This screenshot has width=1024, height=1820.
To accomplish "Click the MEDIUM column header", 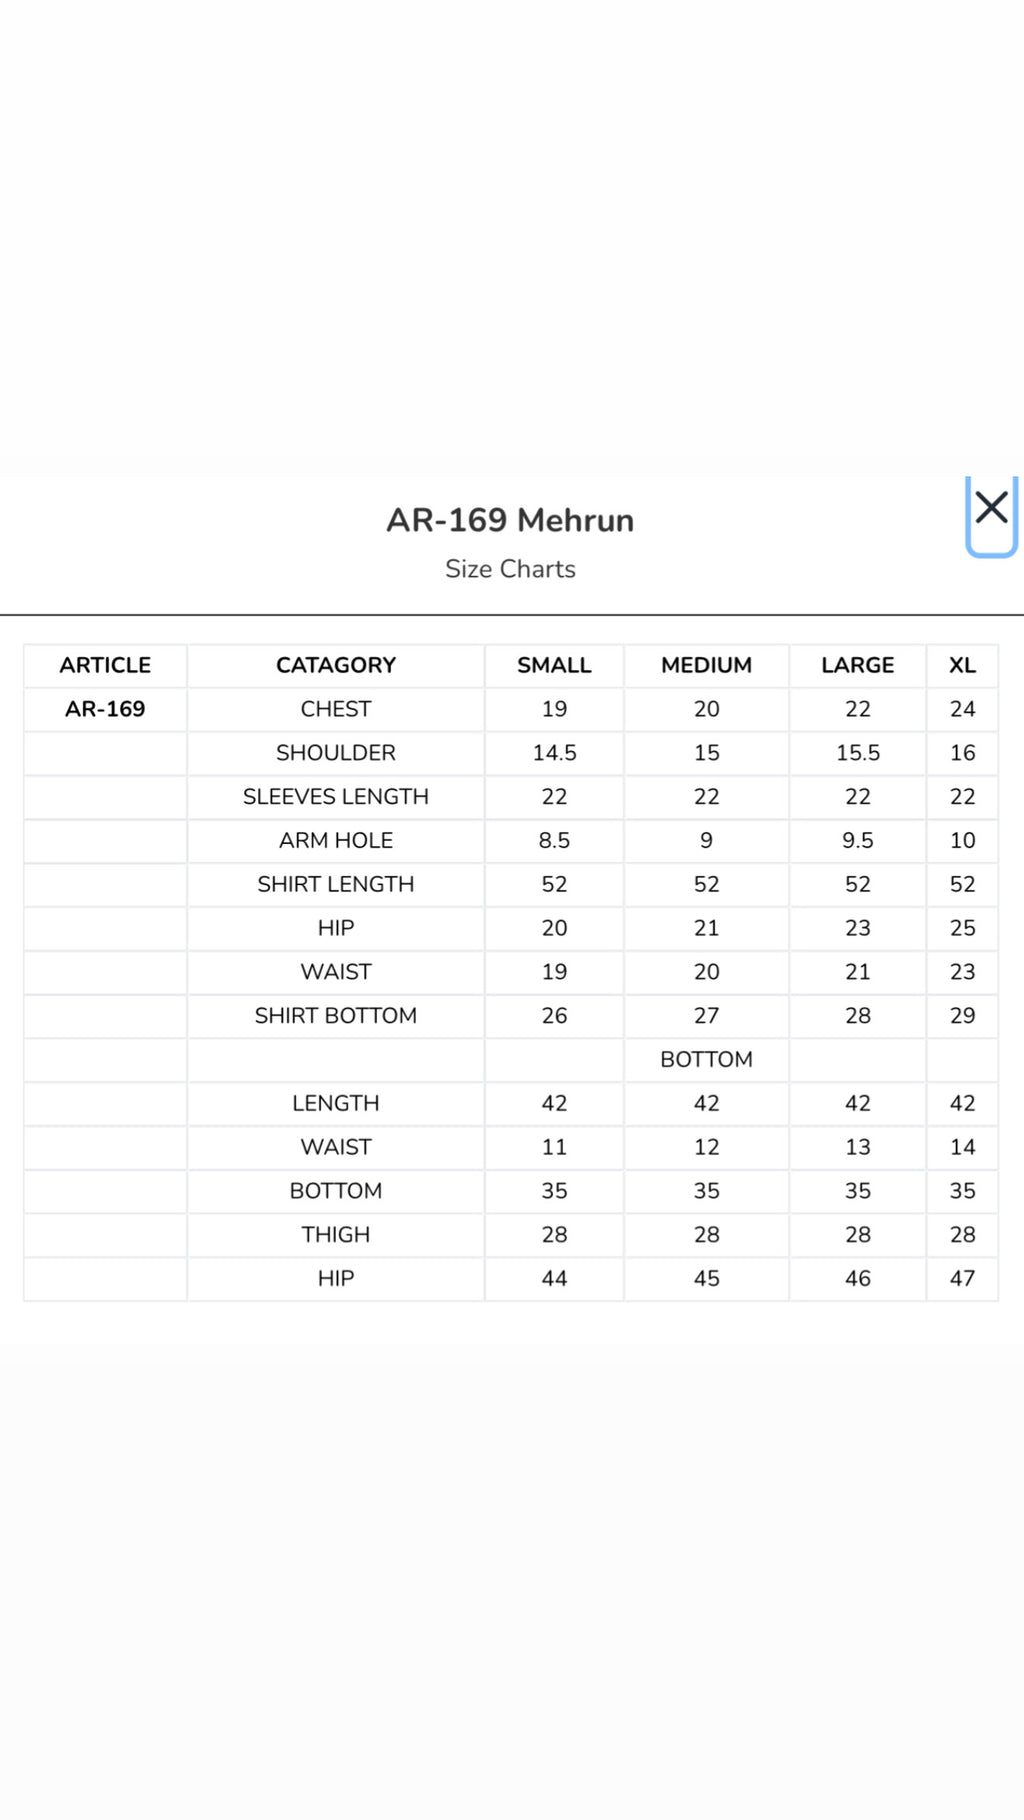I will tap(706, 665).
